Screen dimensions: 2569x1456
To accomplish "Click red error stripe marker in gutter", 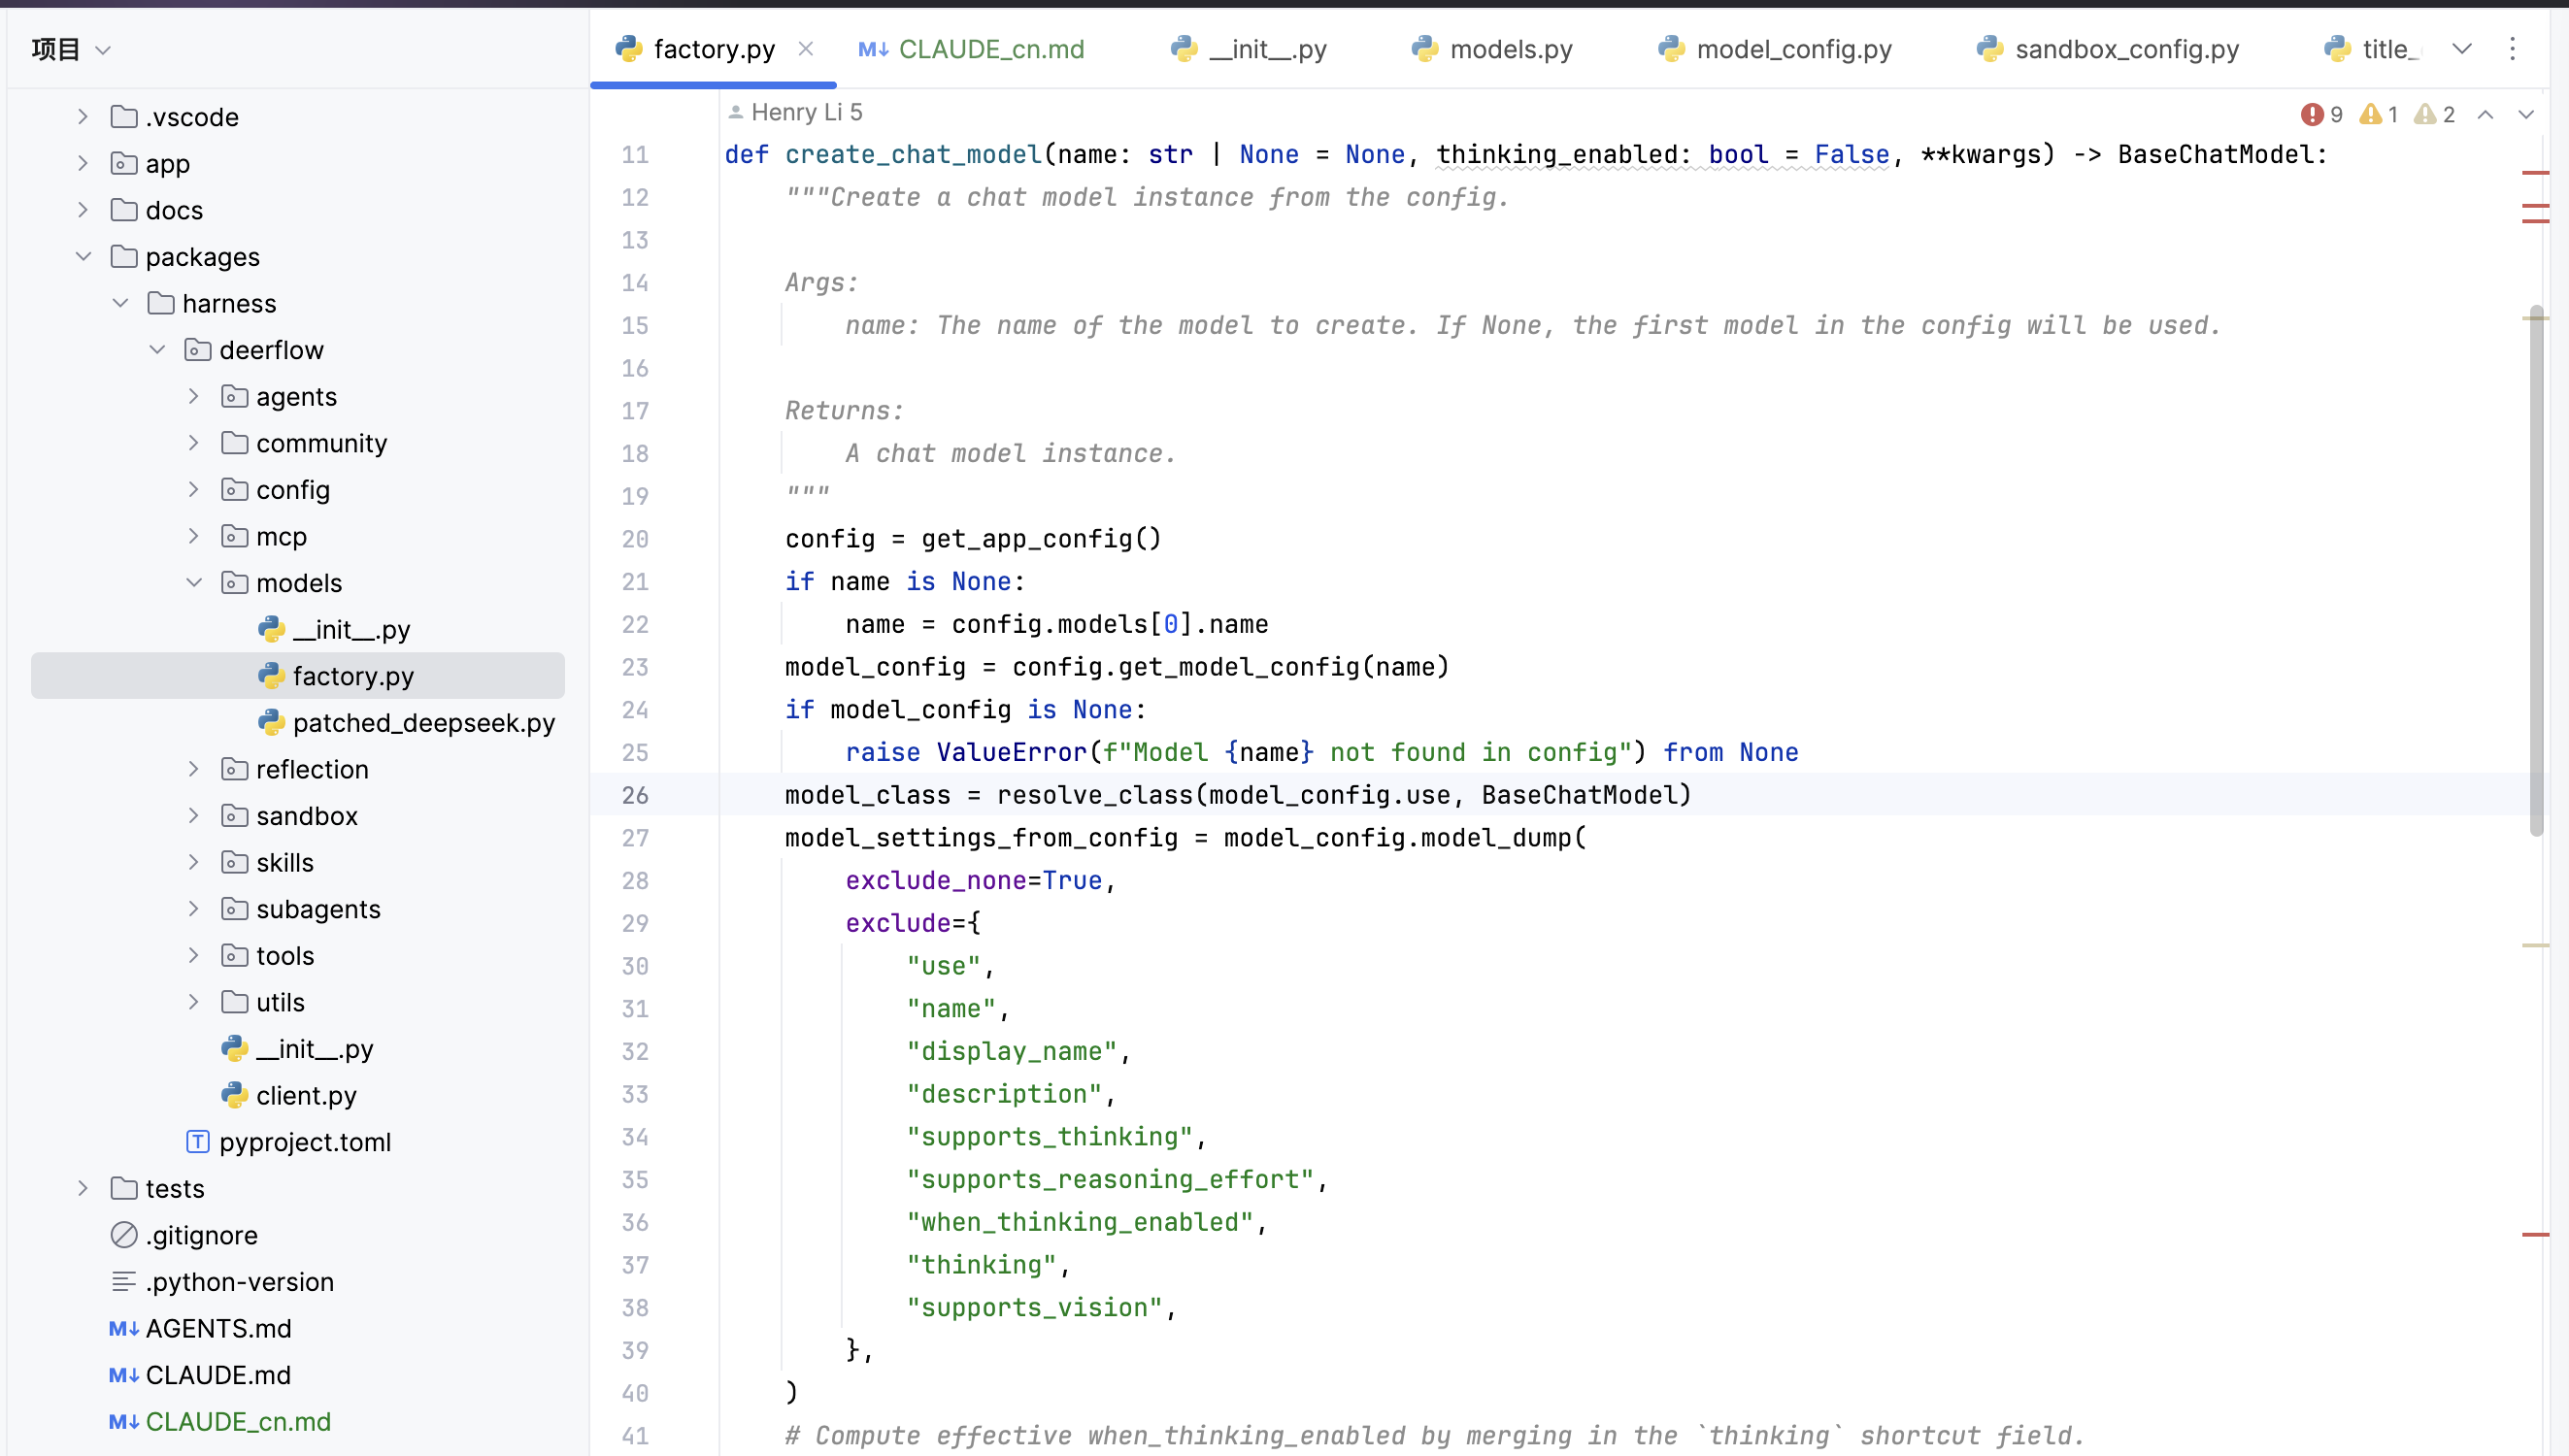I will (2535, 173).
